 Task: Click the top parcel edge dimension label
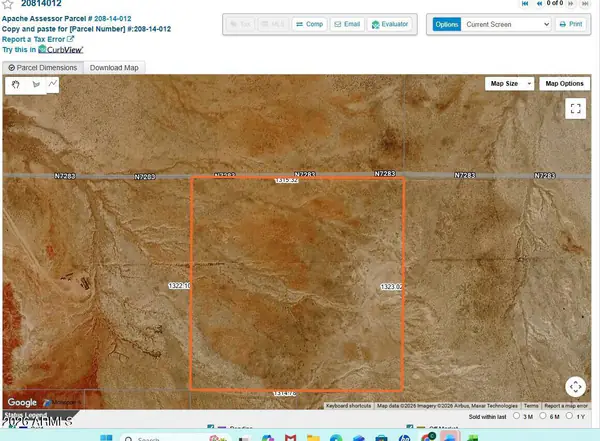(287, 180)
